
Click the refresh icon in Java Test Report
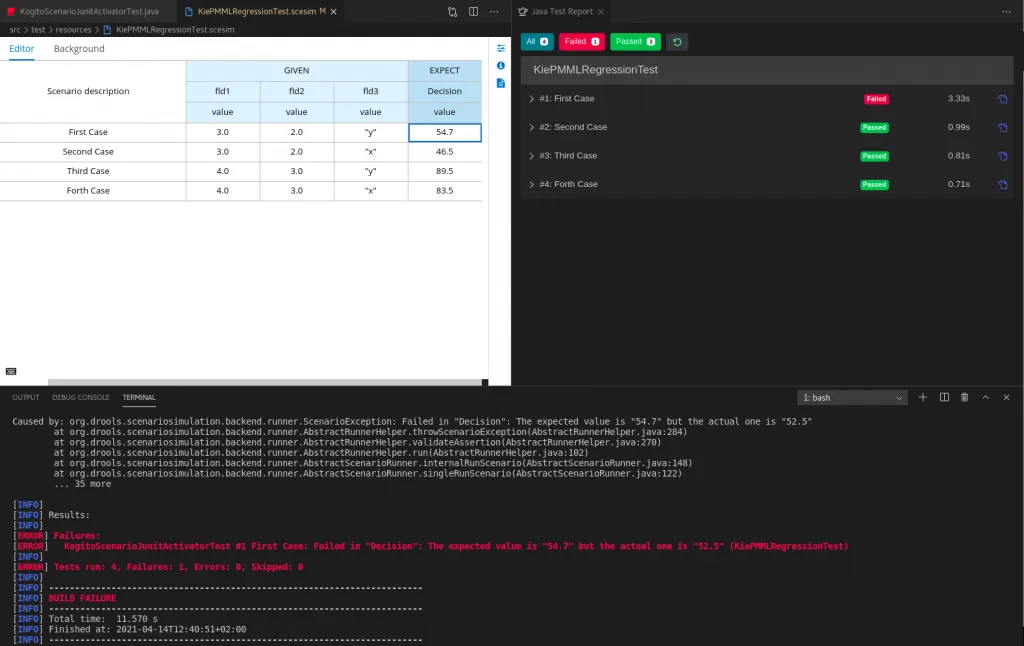coord(677,42)
